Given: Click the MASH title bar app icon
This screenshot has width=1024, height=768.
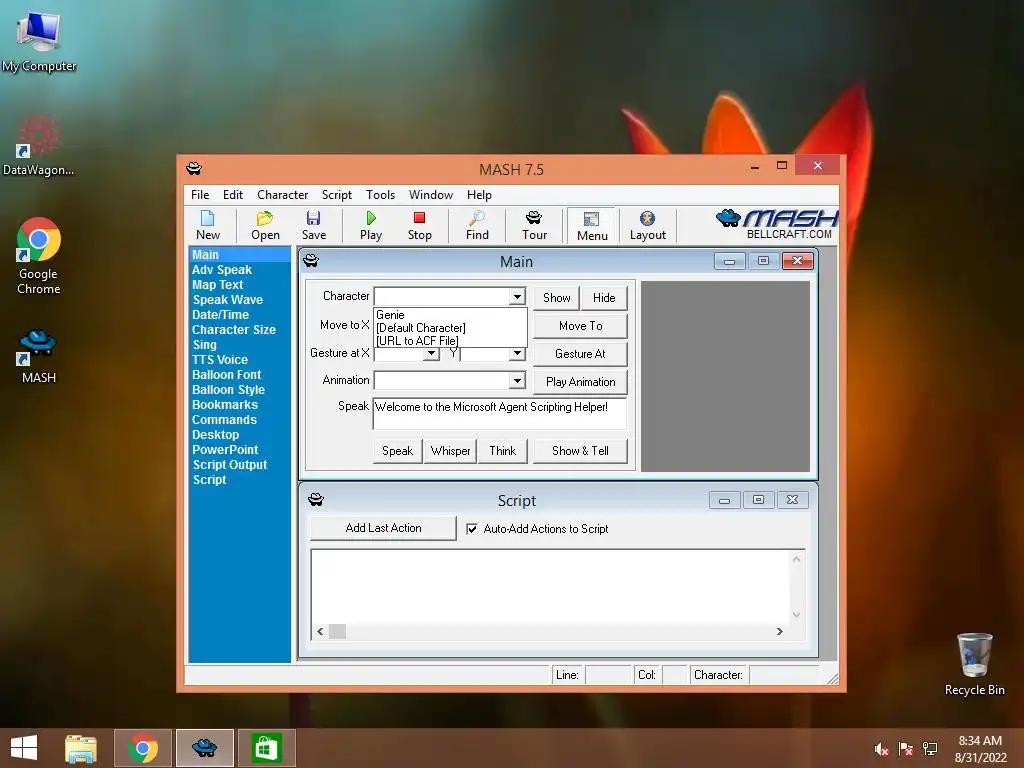Looking at the screenshot, I should 194,168.
